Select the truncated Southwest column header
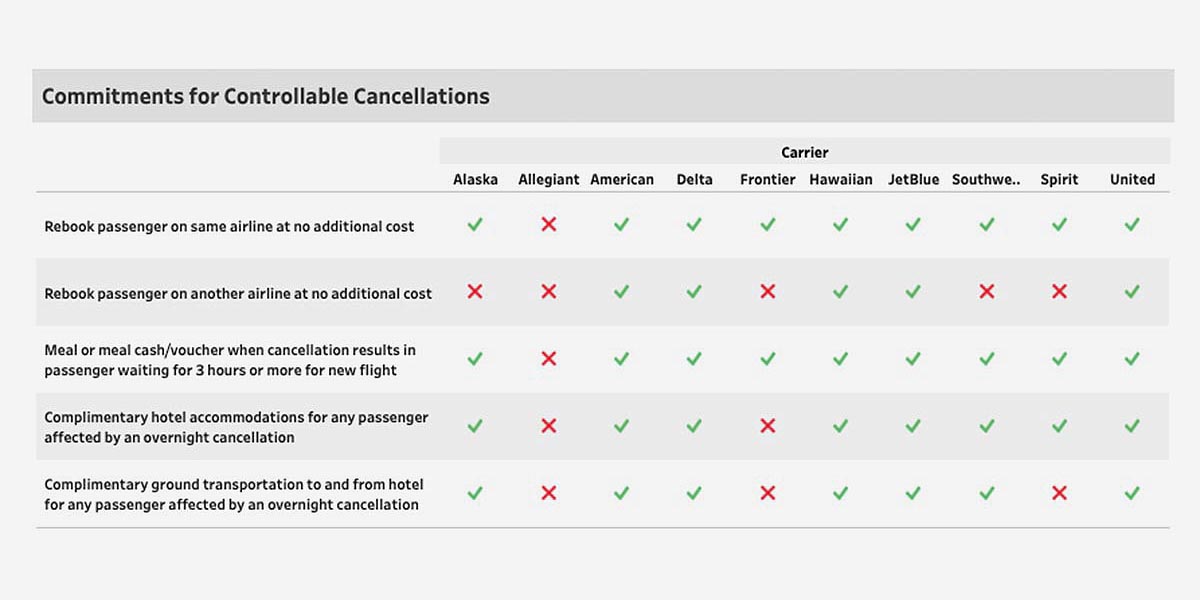The width and height of the screenshot is (1200, 600). (x=986, y=180)
